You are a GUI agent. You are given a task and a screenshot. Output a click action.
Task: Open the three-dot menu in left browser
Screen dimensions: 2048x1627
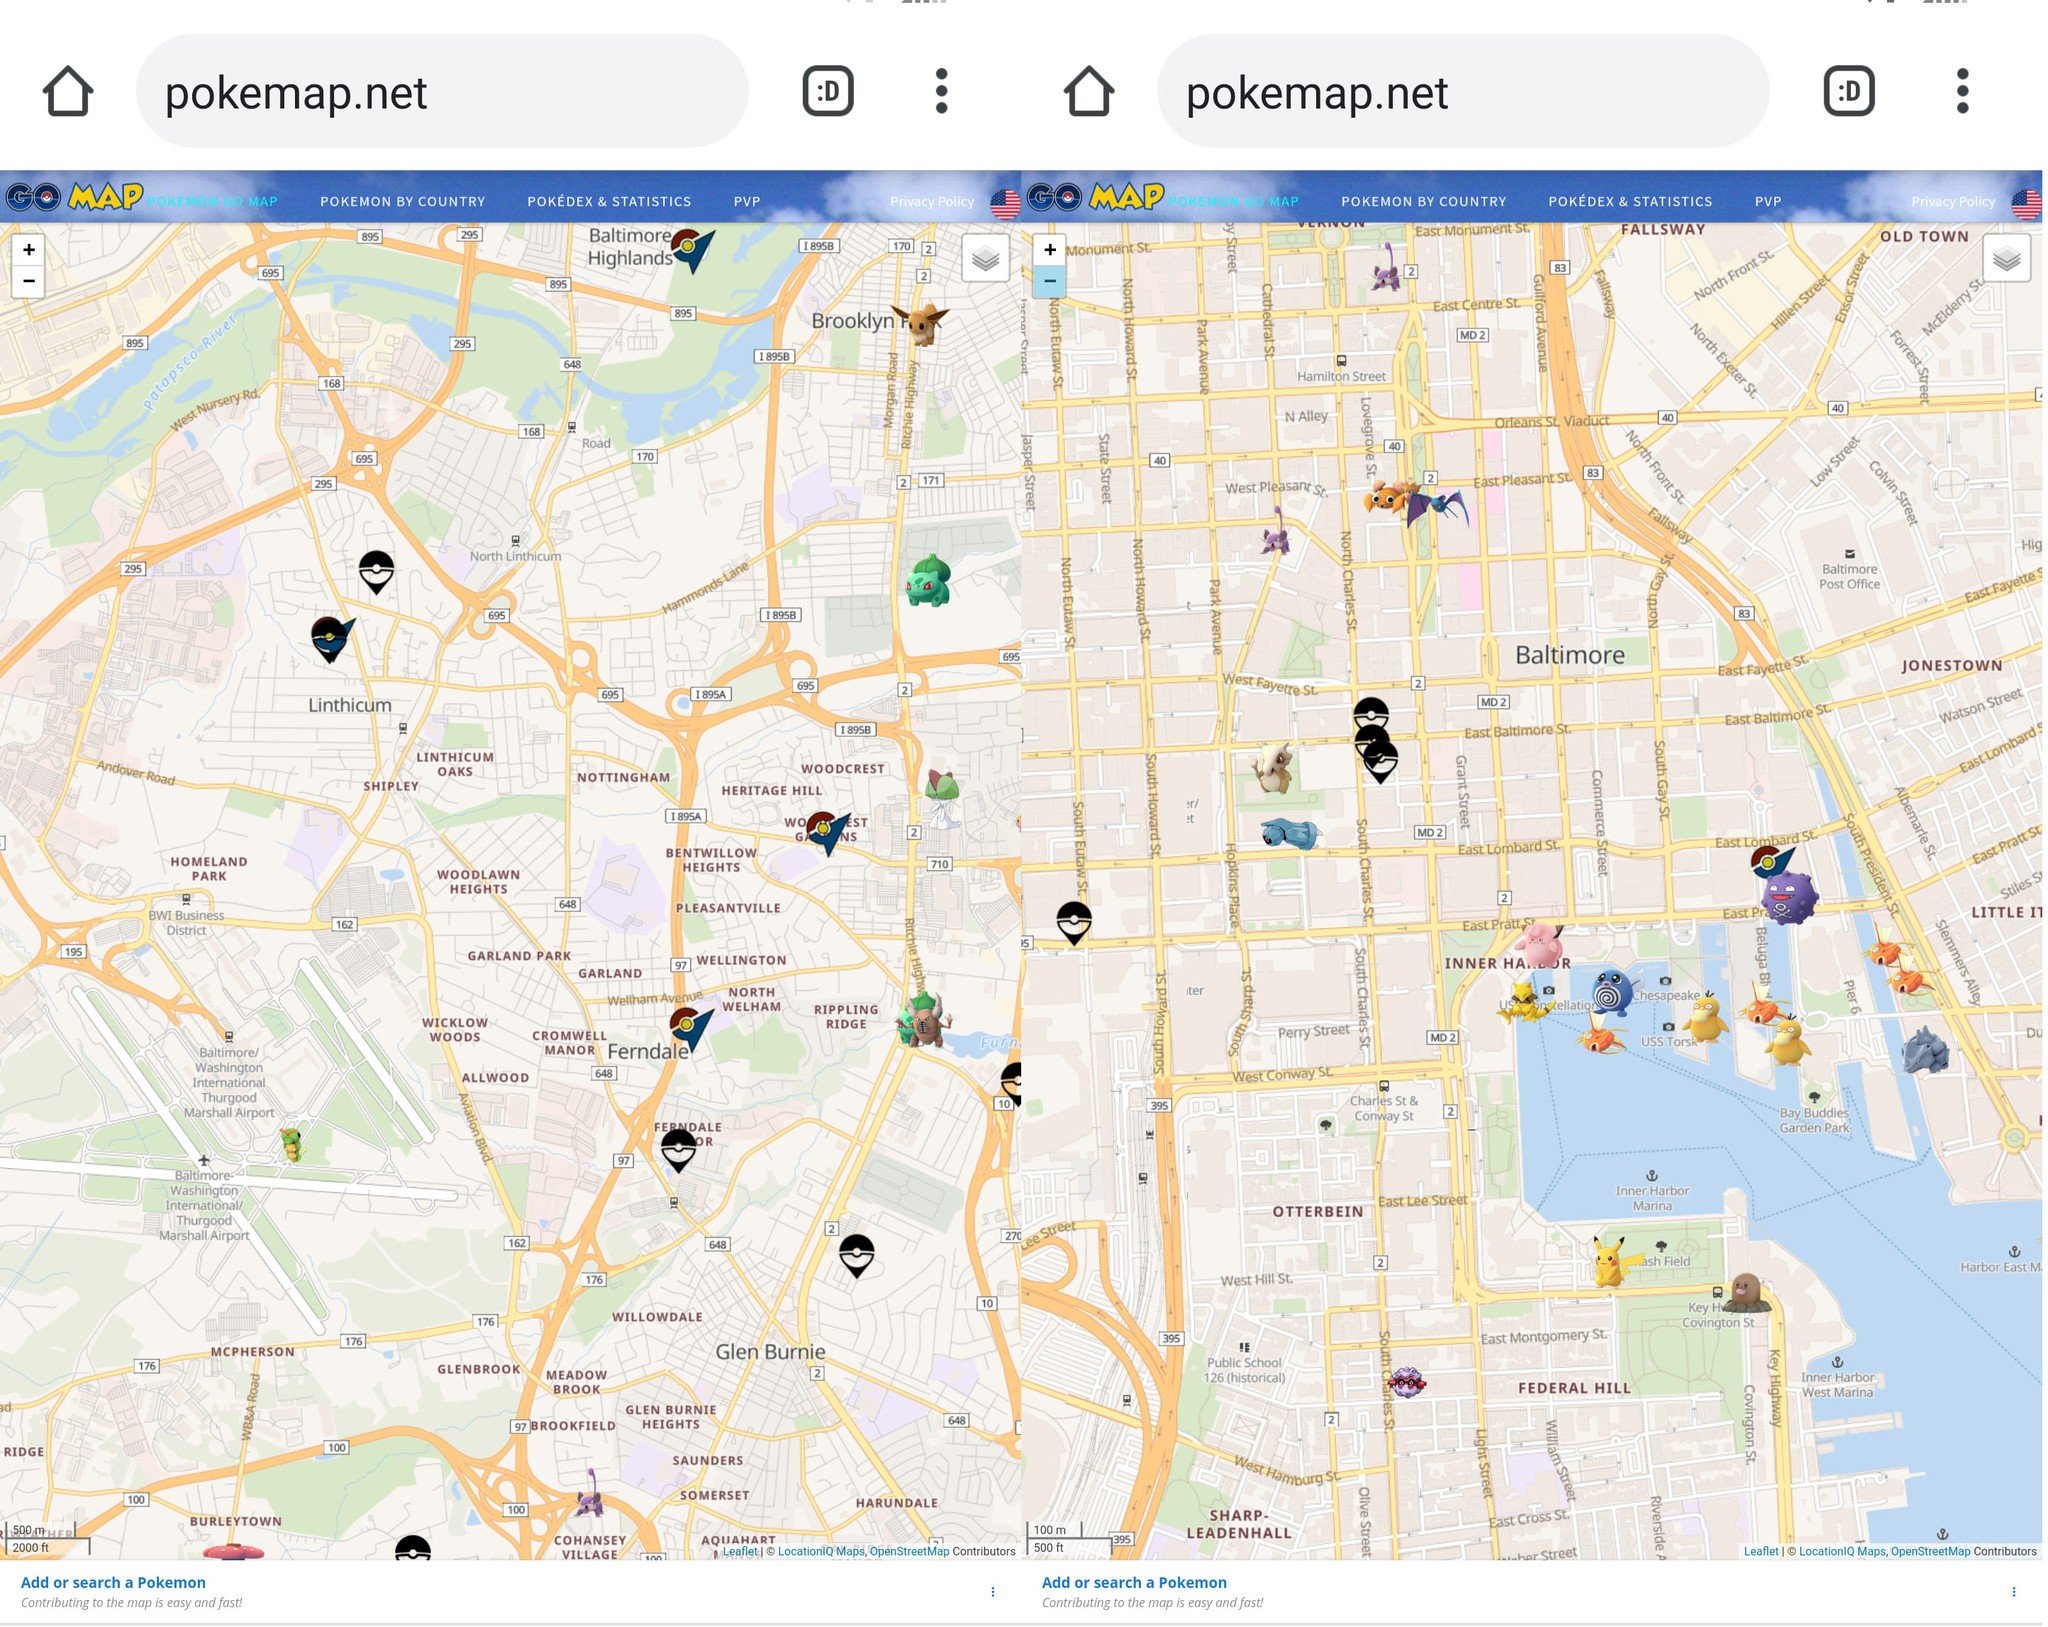pos(941,92)
